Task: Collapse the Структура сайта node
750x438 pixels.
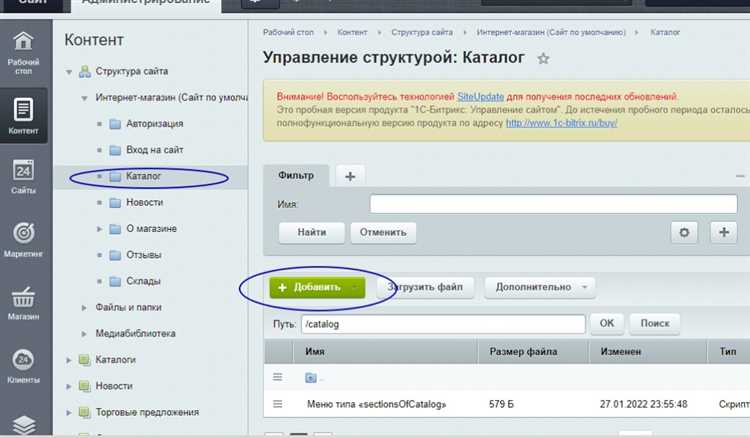Action: (69, 72)
